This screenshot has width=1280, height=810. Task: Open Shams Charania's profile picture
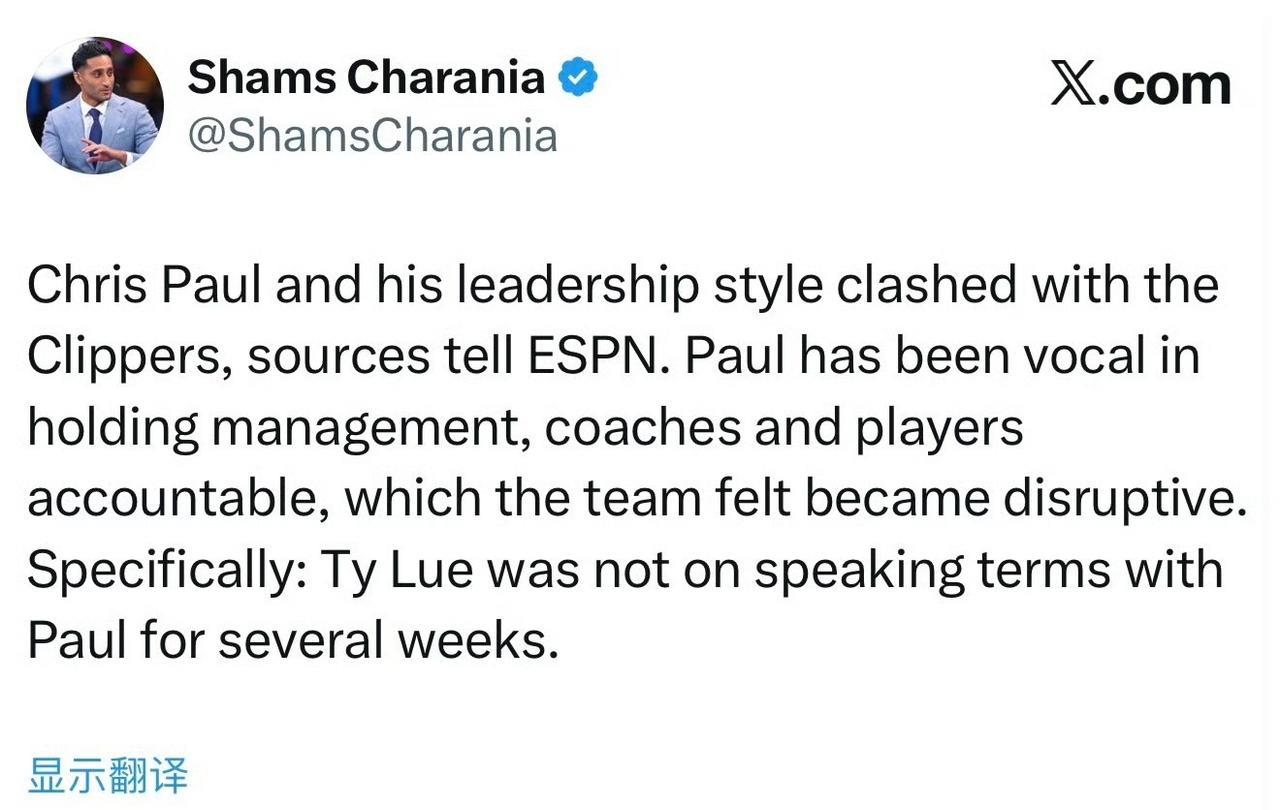pyautogui.click(x=95, y=105)
